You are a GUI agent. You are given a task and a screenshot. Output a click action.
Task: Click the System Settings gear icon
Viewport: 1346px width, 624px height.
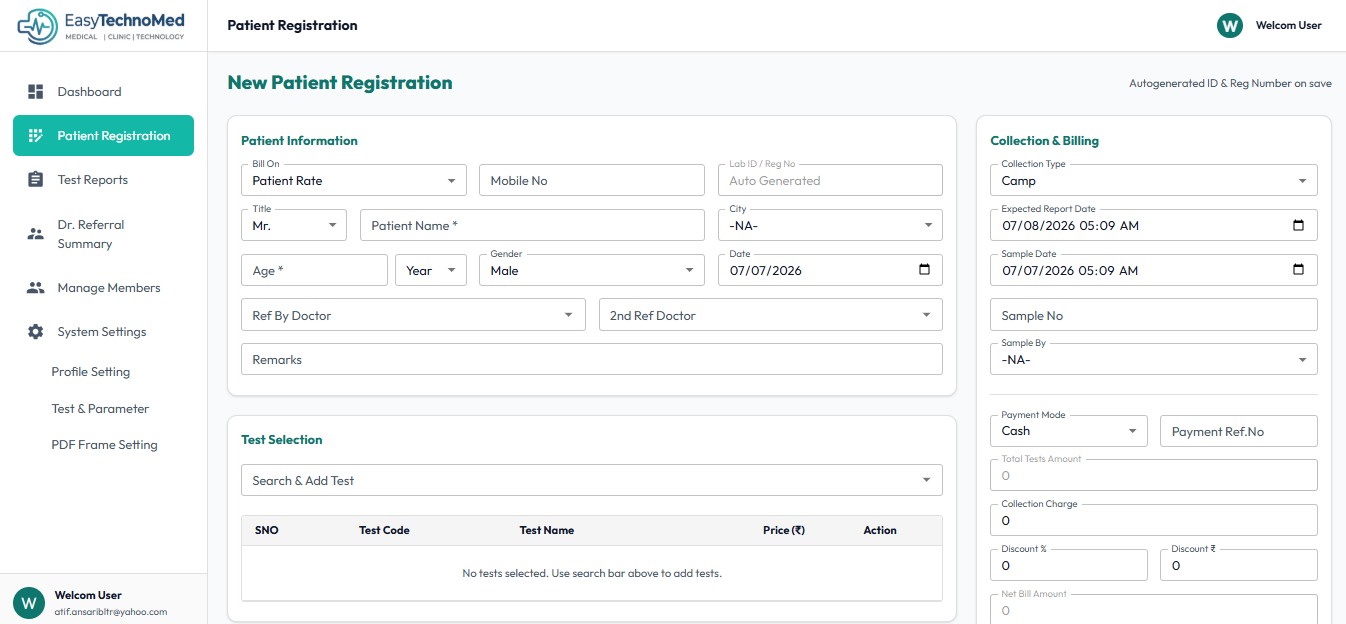pos(36,332)
